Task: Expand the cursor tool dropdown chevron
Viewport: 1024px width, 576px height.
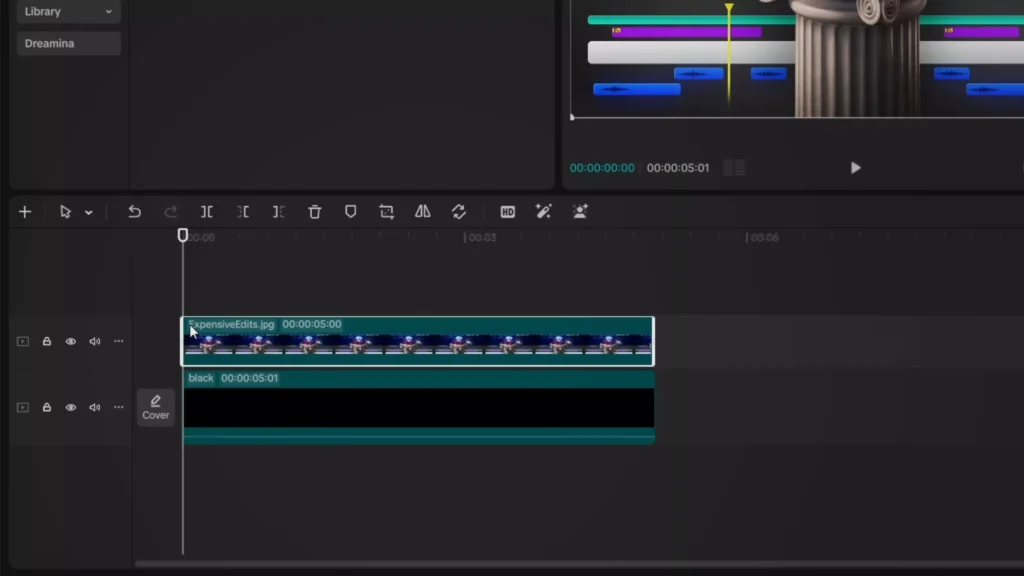Action: (x=90, y=211)
